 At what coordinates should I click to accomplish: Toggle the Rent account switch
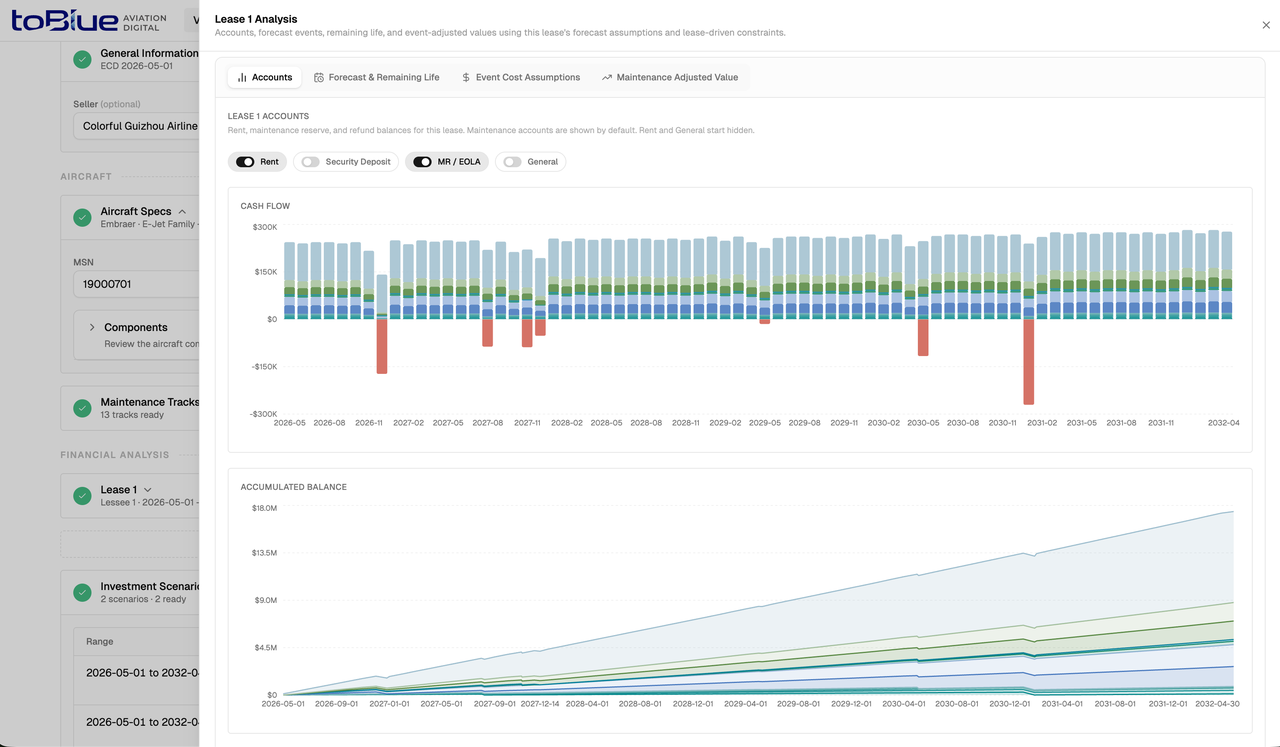(x=244, y=161)
